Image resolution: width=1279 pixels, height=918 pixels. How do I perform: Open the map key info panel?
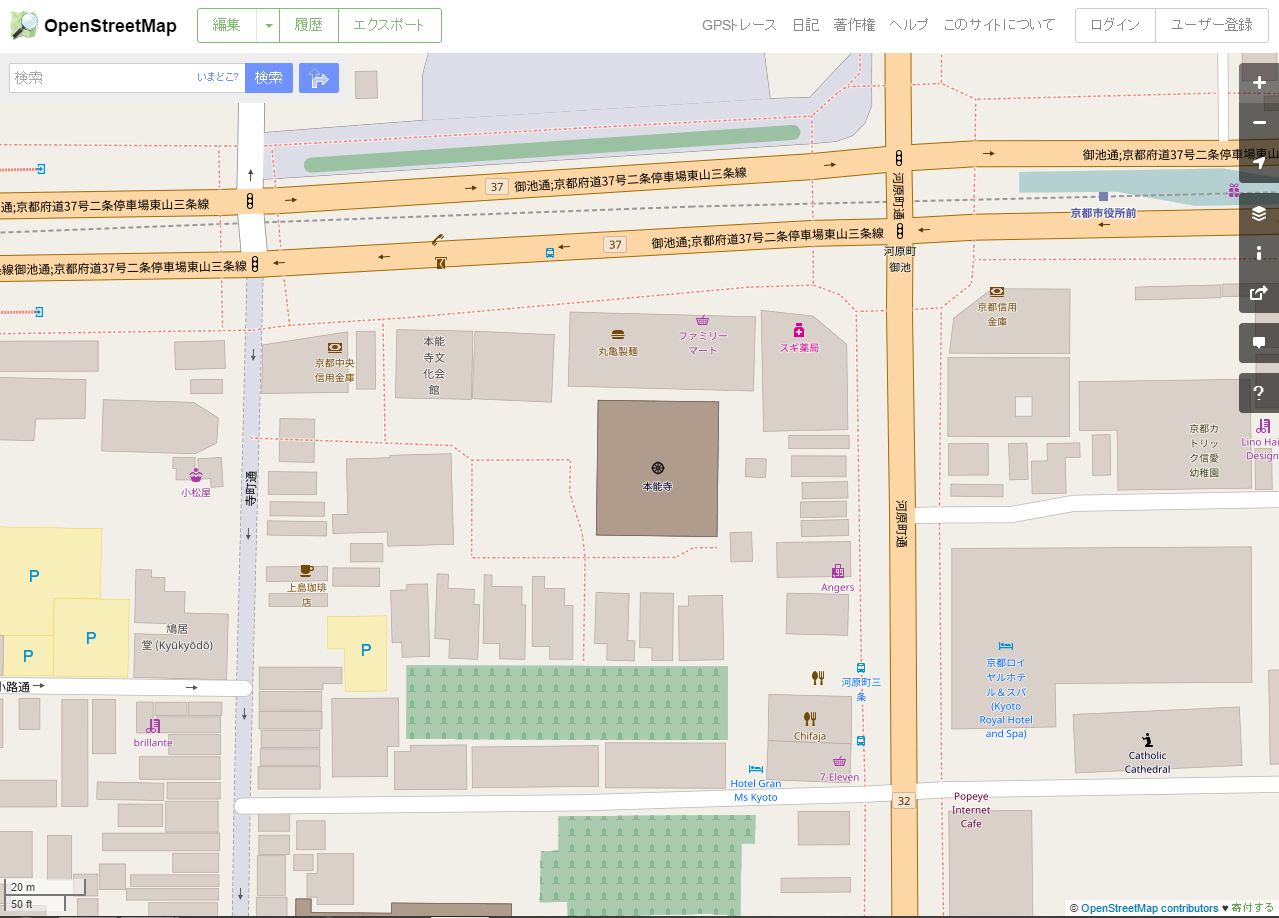tap(1259, 253)
